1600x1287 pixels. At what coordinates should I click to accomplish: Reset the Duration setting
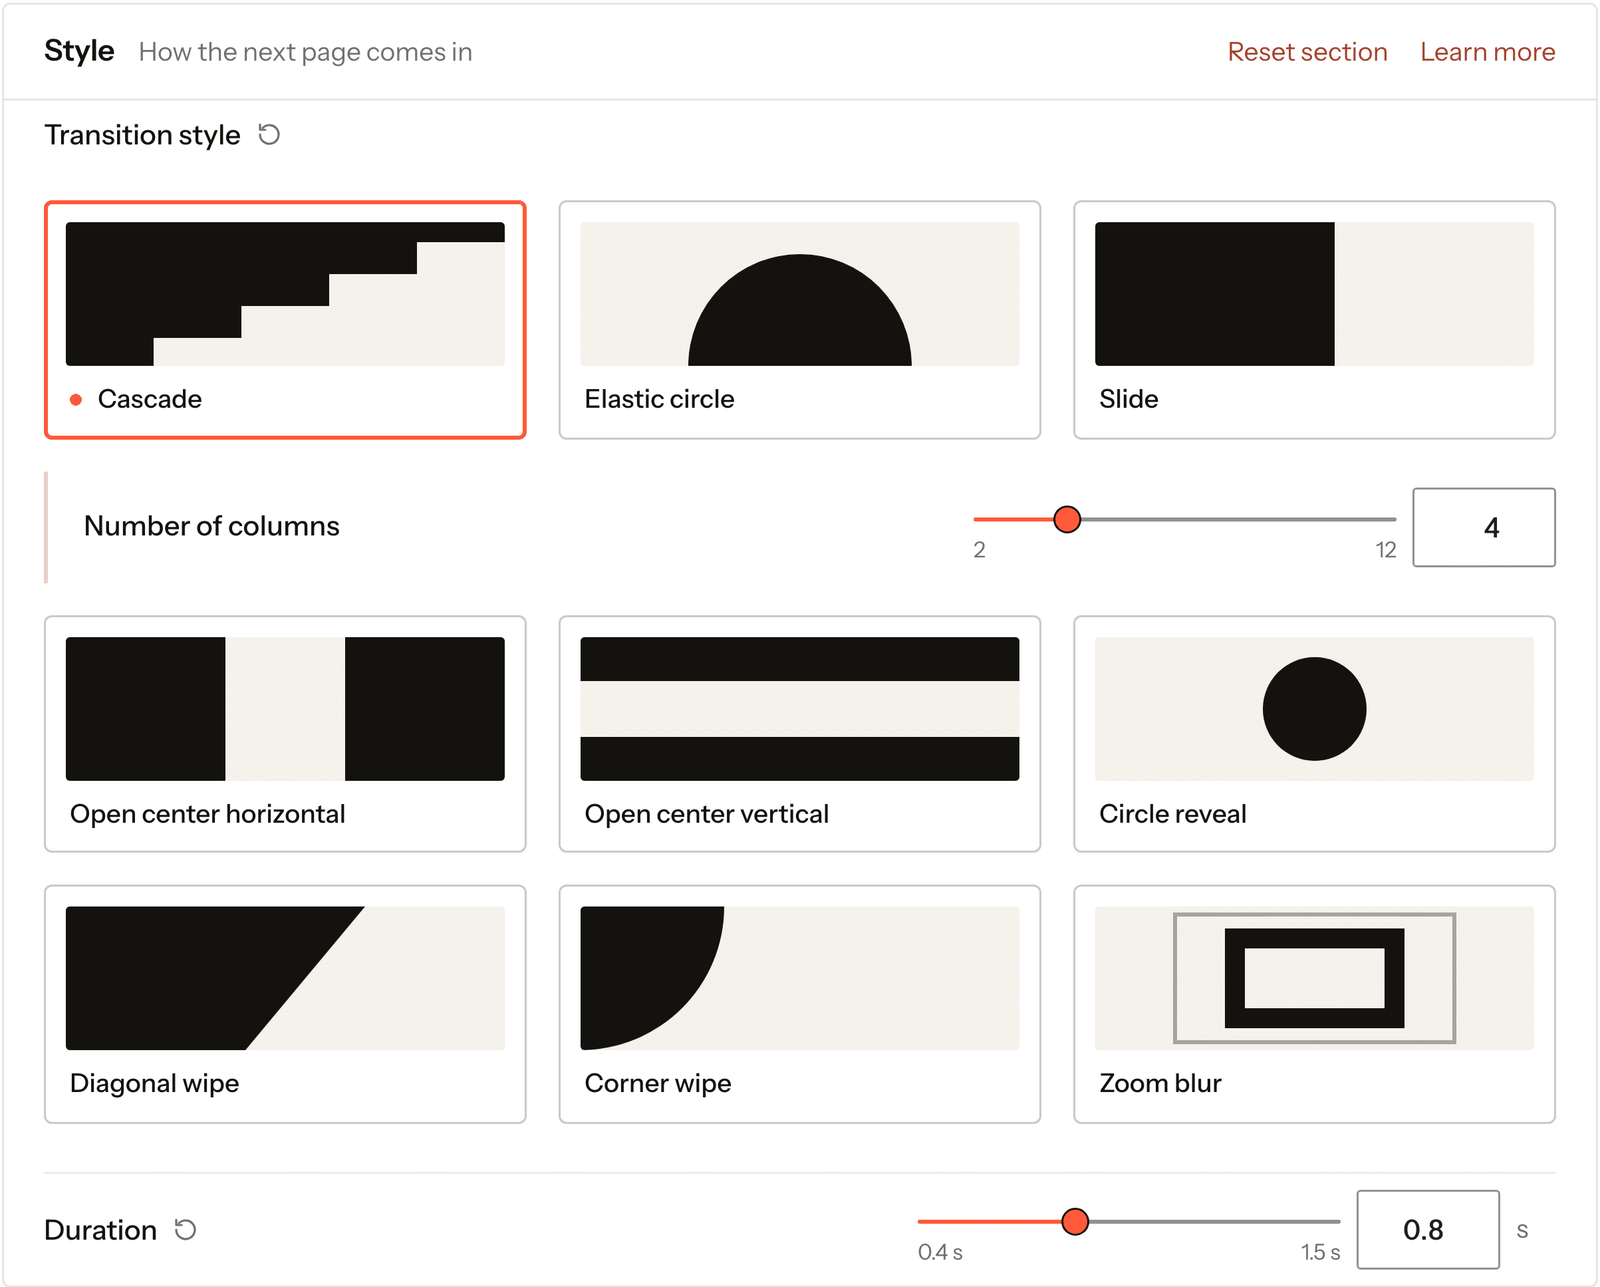pos(185,1229)
